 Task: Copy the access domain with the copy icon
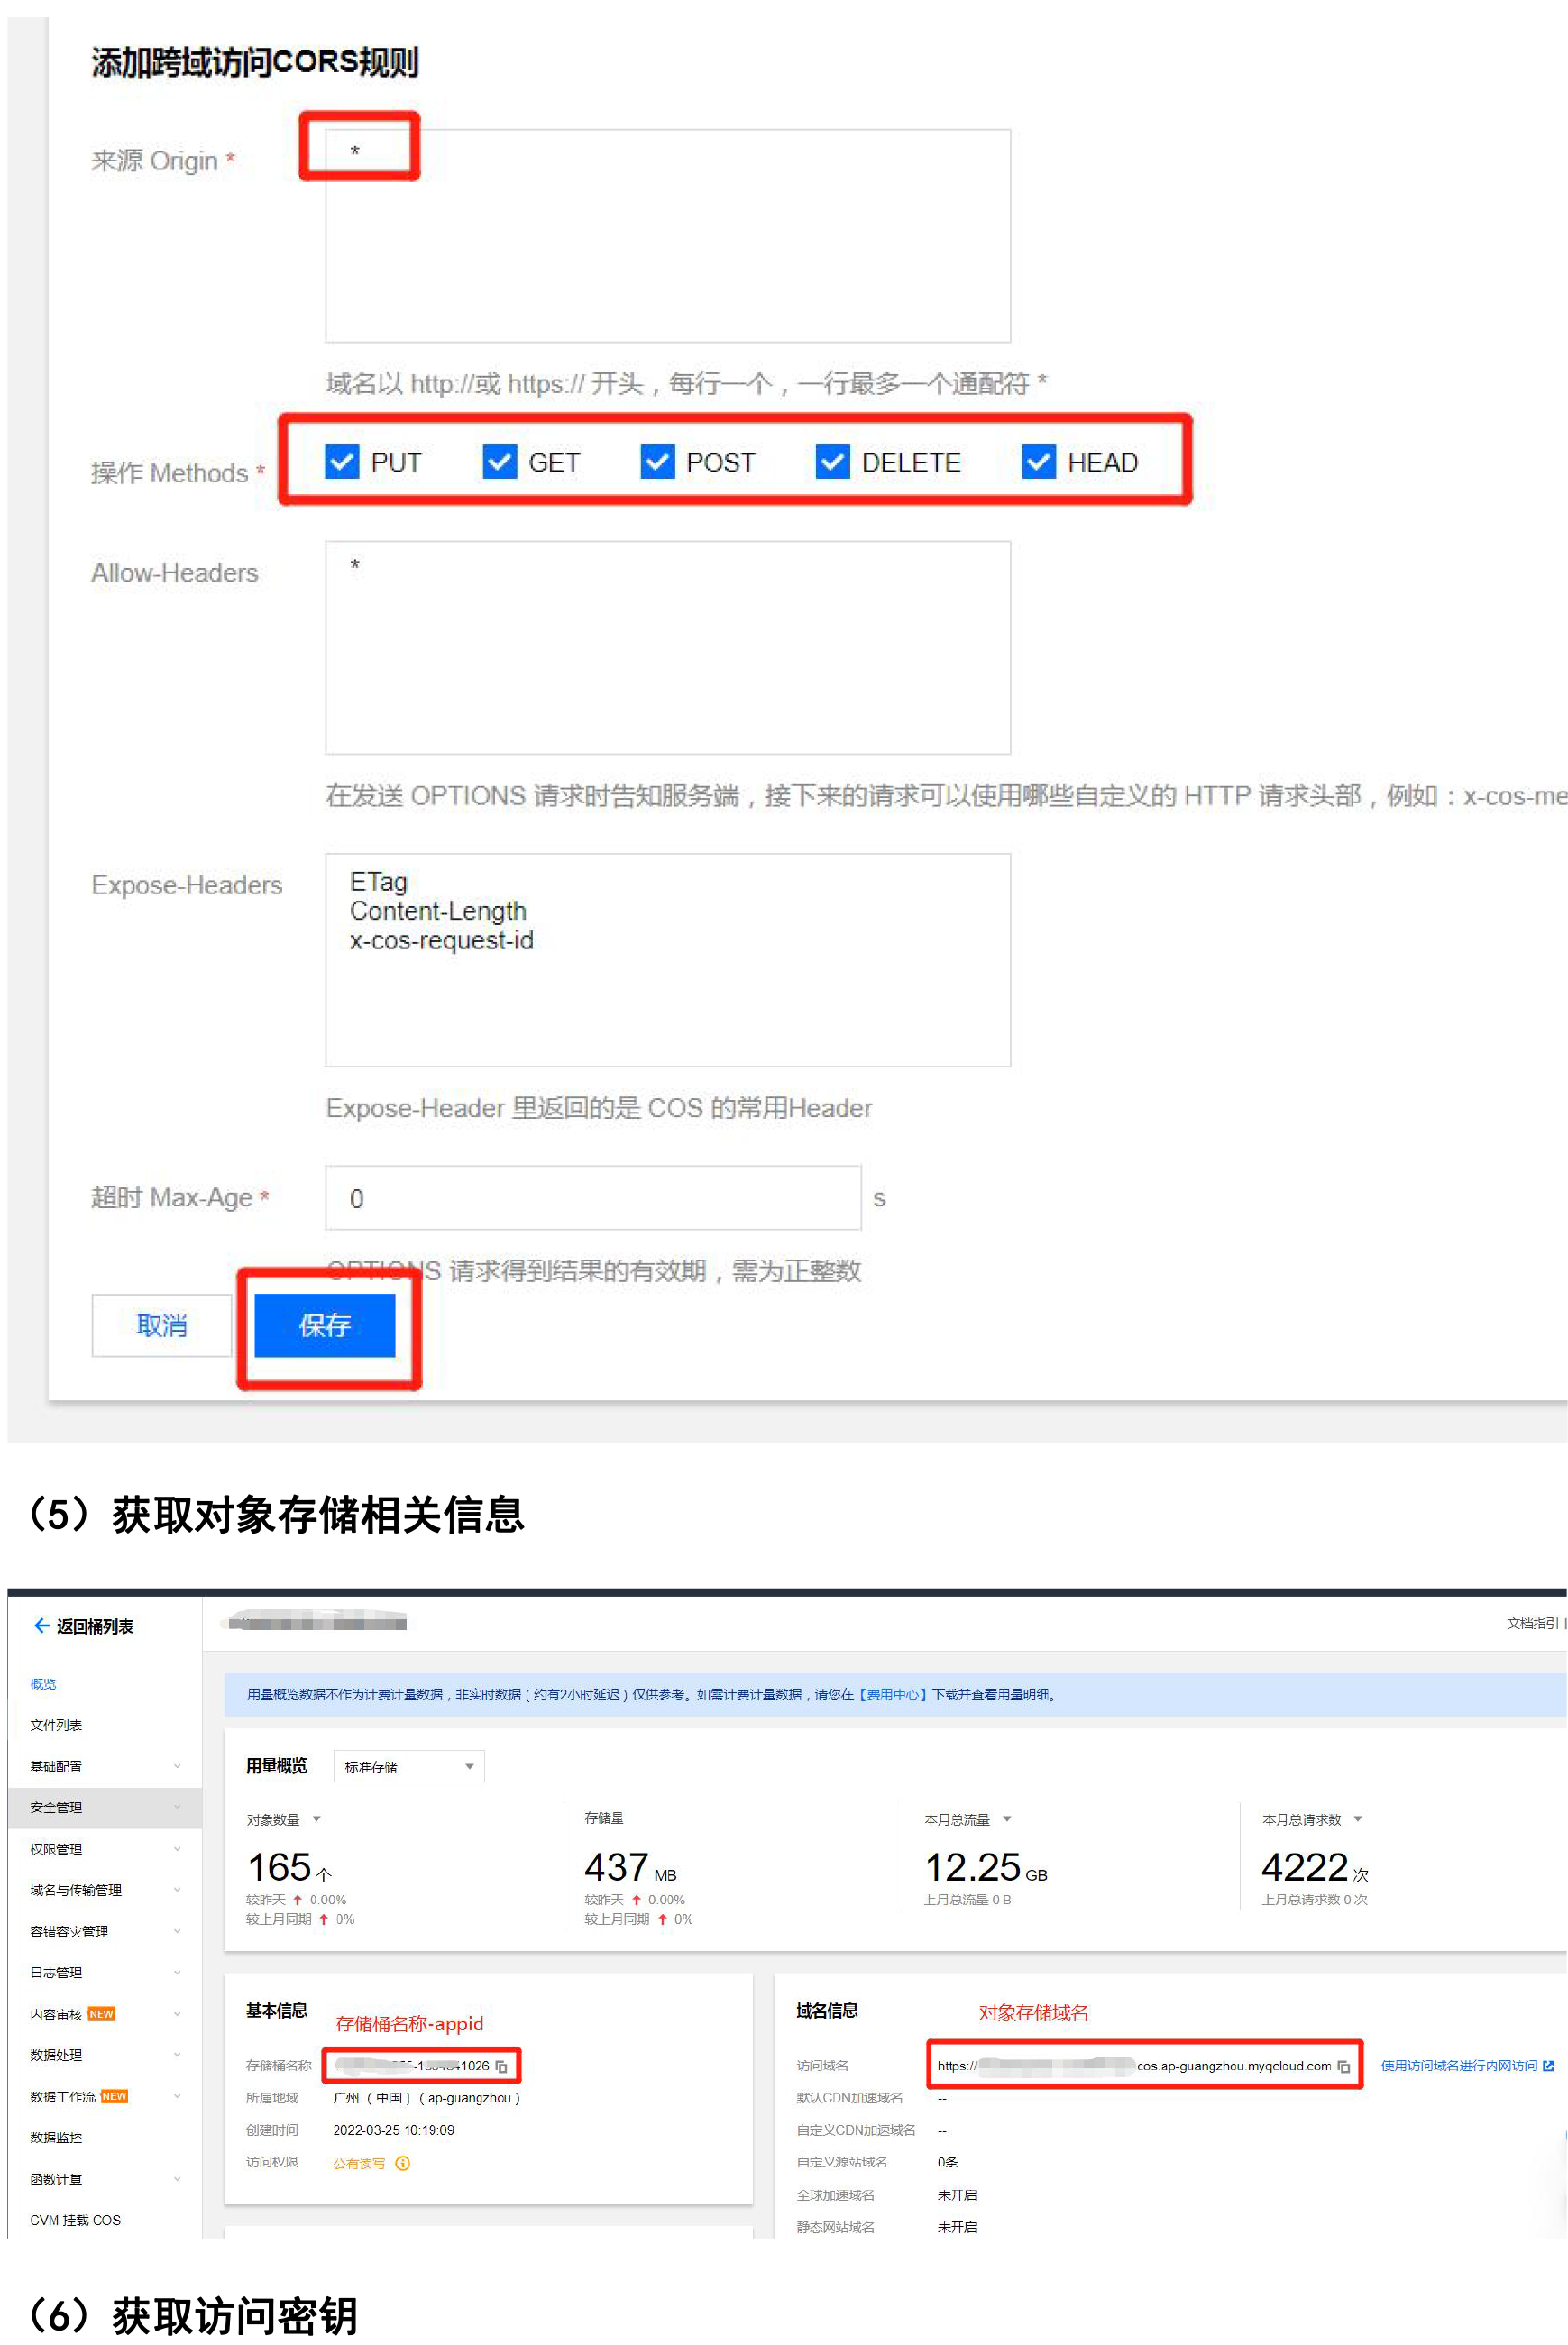click(x=1344, y=2066)
